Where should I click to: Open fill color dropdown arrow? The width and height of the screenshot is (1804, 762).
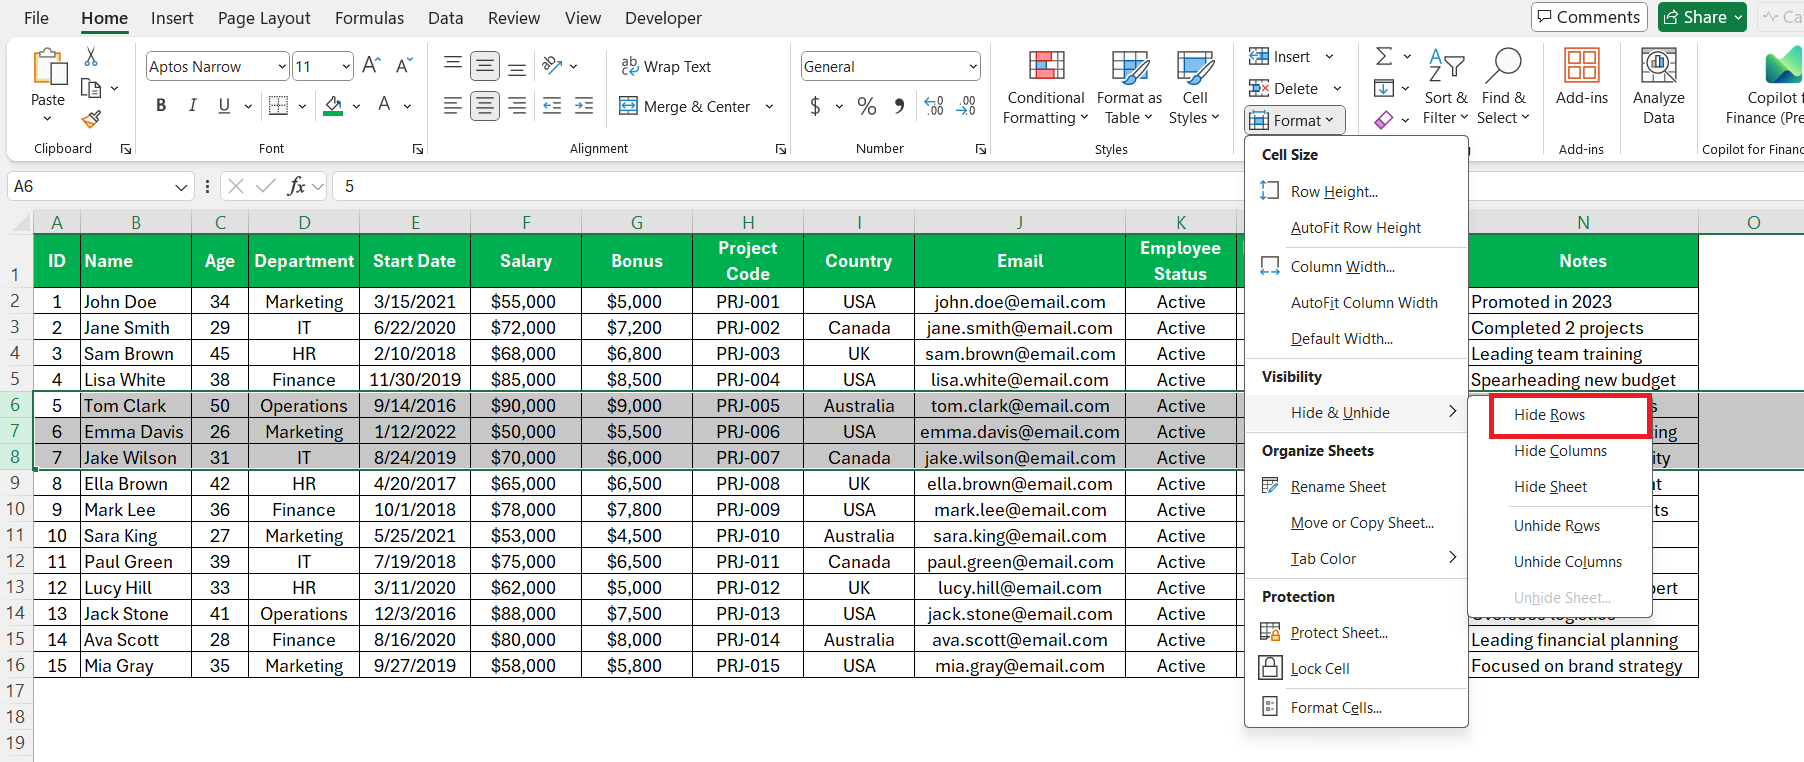point(356,106)
